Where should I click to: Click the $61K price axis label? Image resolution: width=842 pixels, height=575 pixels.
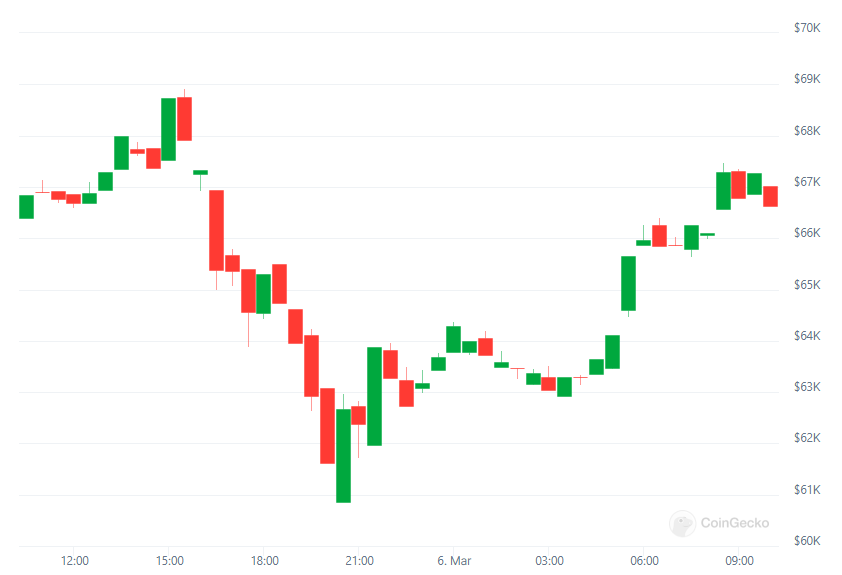[807, 490]
